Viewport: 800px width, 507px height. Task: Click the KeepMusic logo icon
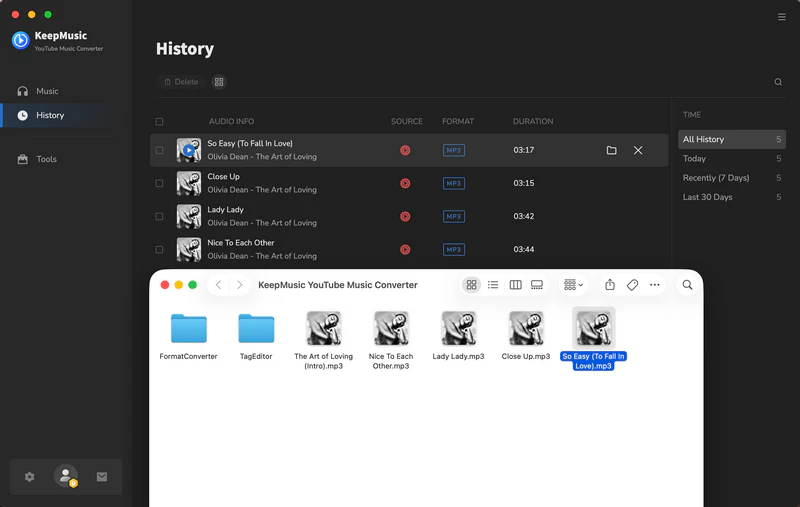click(21, 40)
